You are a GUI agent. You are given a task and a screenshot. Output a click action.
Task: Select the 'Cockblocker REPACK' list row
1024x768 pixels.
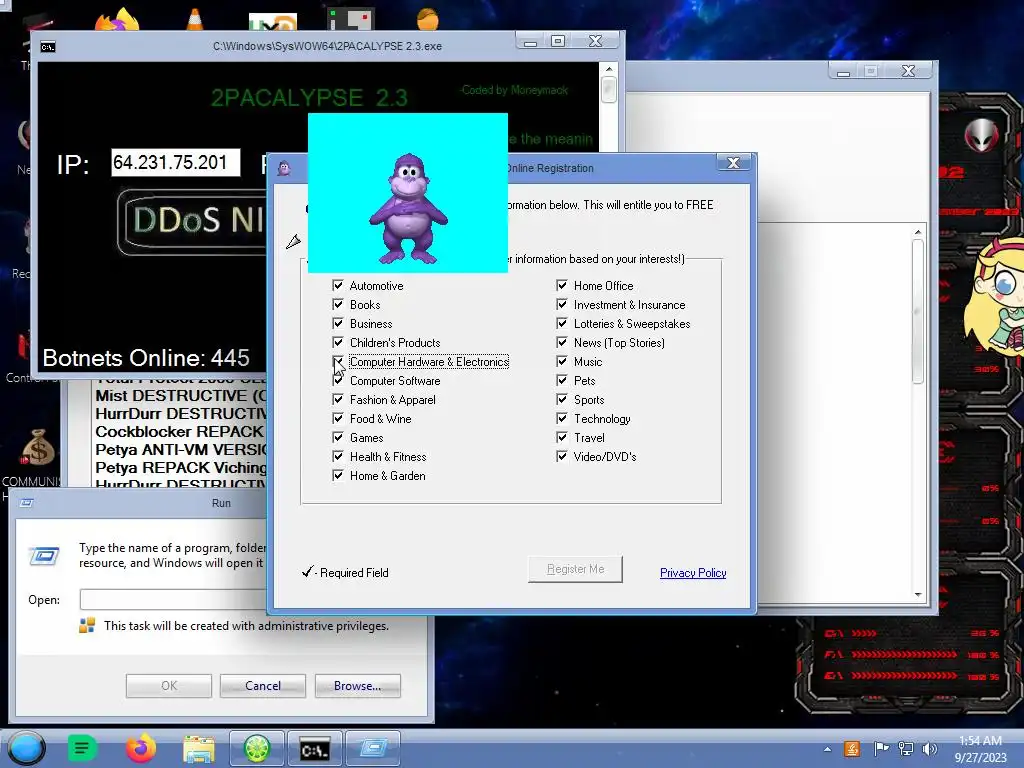[x=181, y=432]
